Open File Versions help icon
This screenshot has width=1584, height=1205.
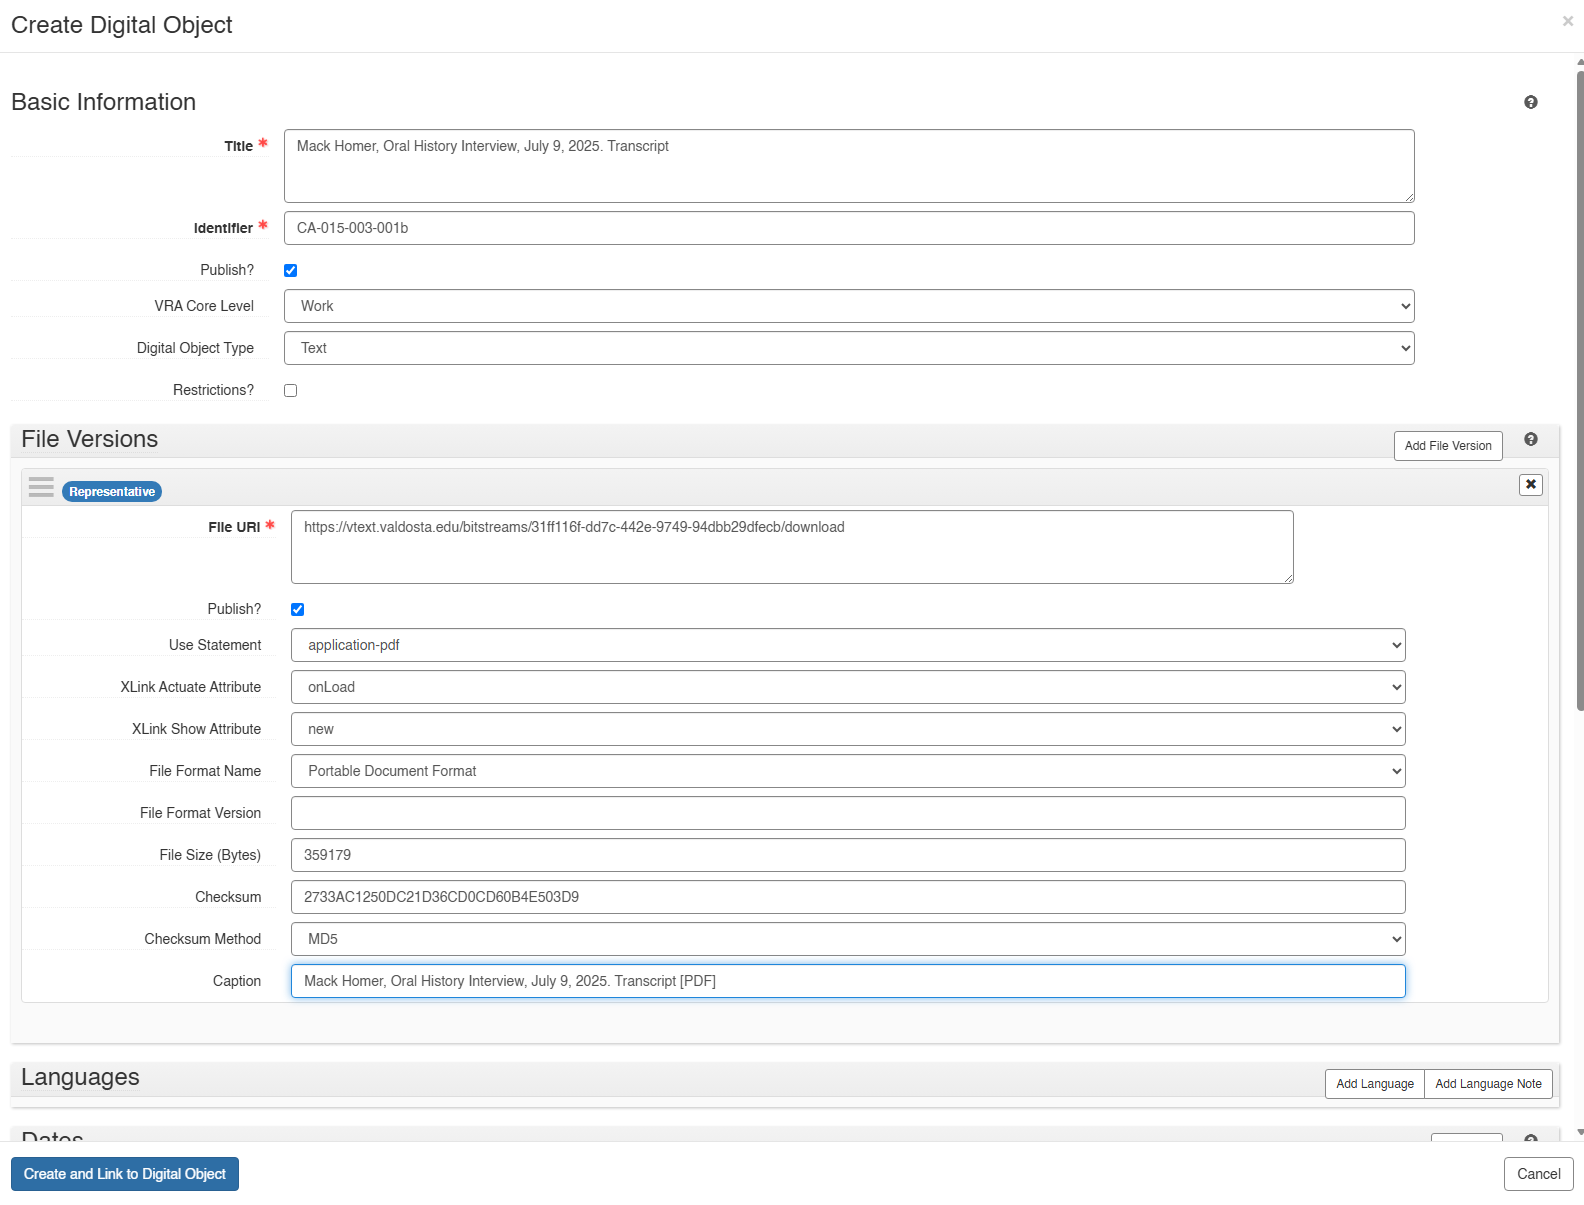click(1530, 439)
